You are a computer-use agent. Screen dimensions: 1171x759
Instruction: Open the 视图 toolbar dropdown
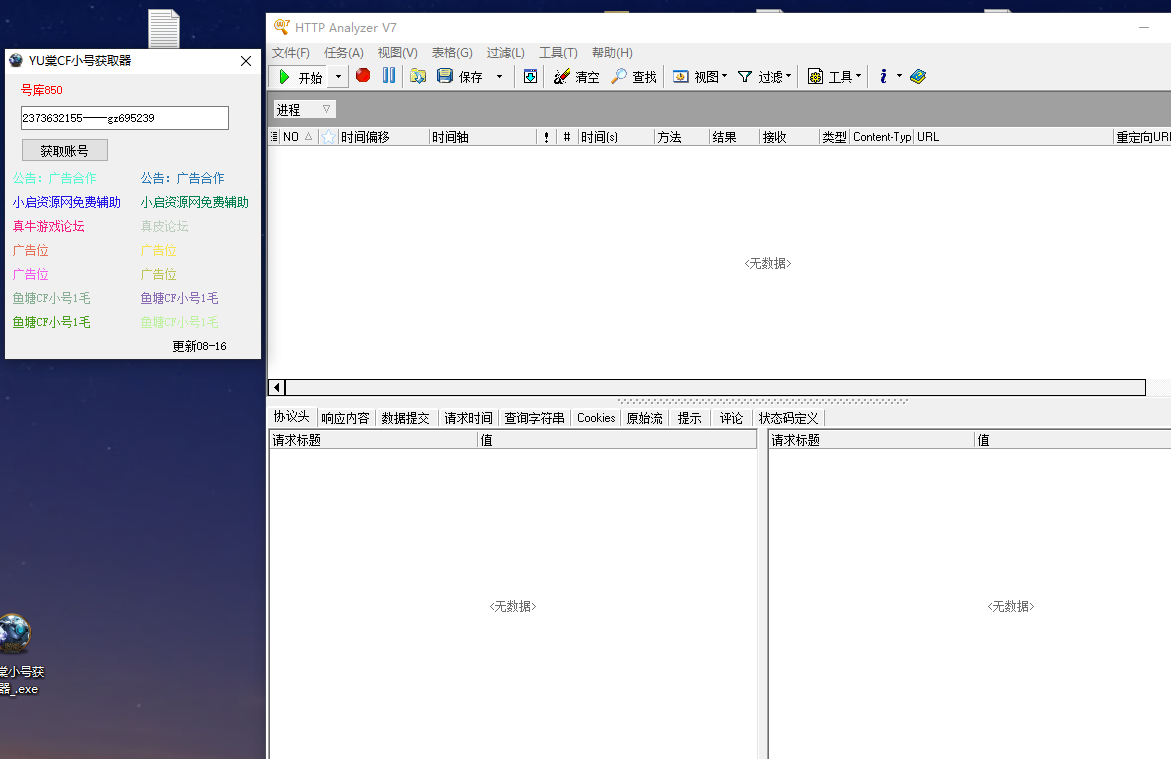click(700, 76)
